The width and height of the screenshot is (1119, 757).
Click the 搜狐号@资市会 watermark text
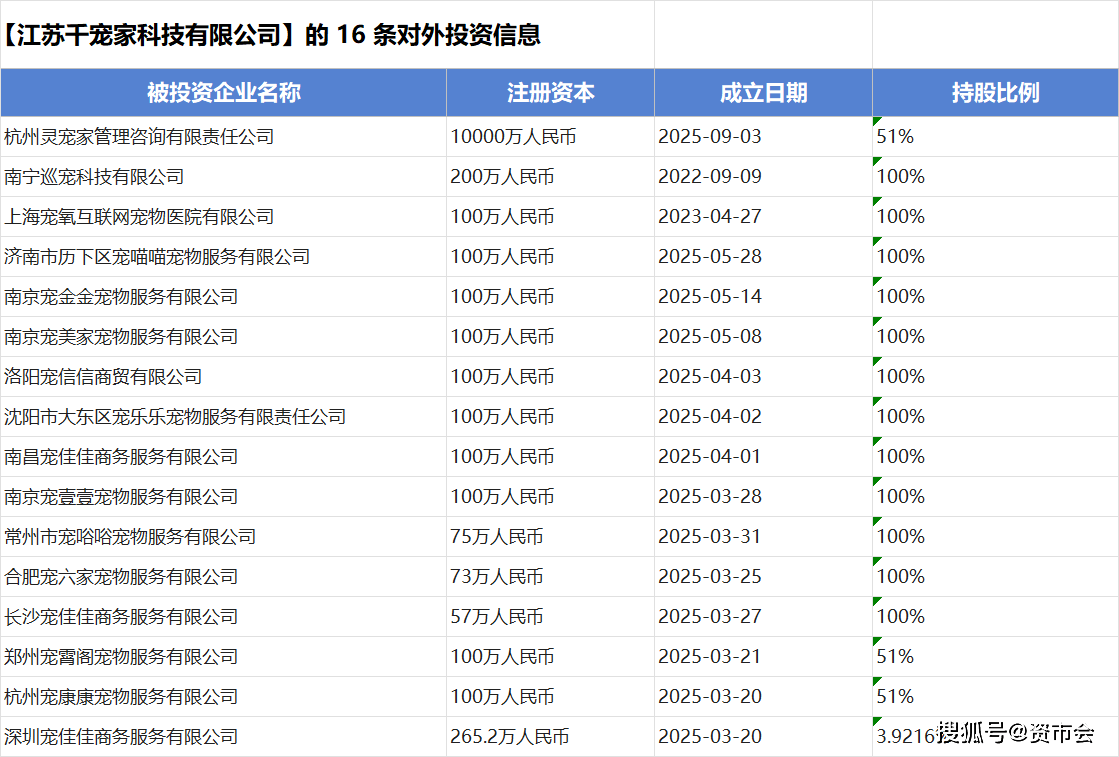coord(1016,734)
